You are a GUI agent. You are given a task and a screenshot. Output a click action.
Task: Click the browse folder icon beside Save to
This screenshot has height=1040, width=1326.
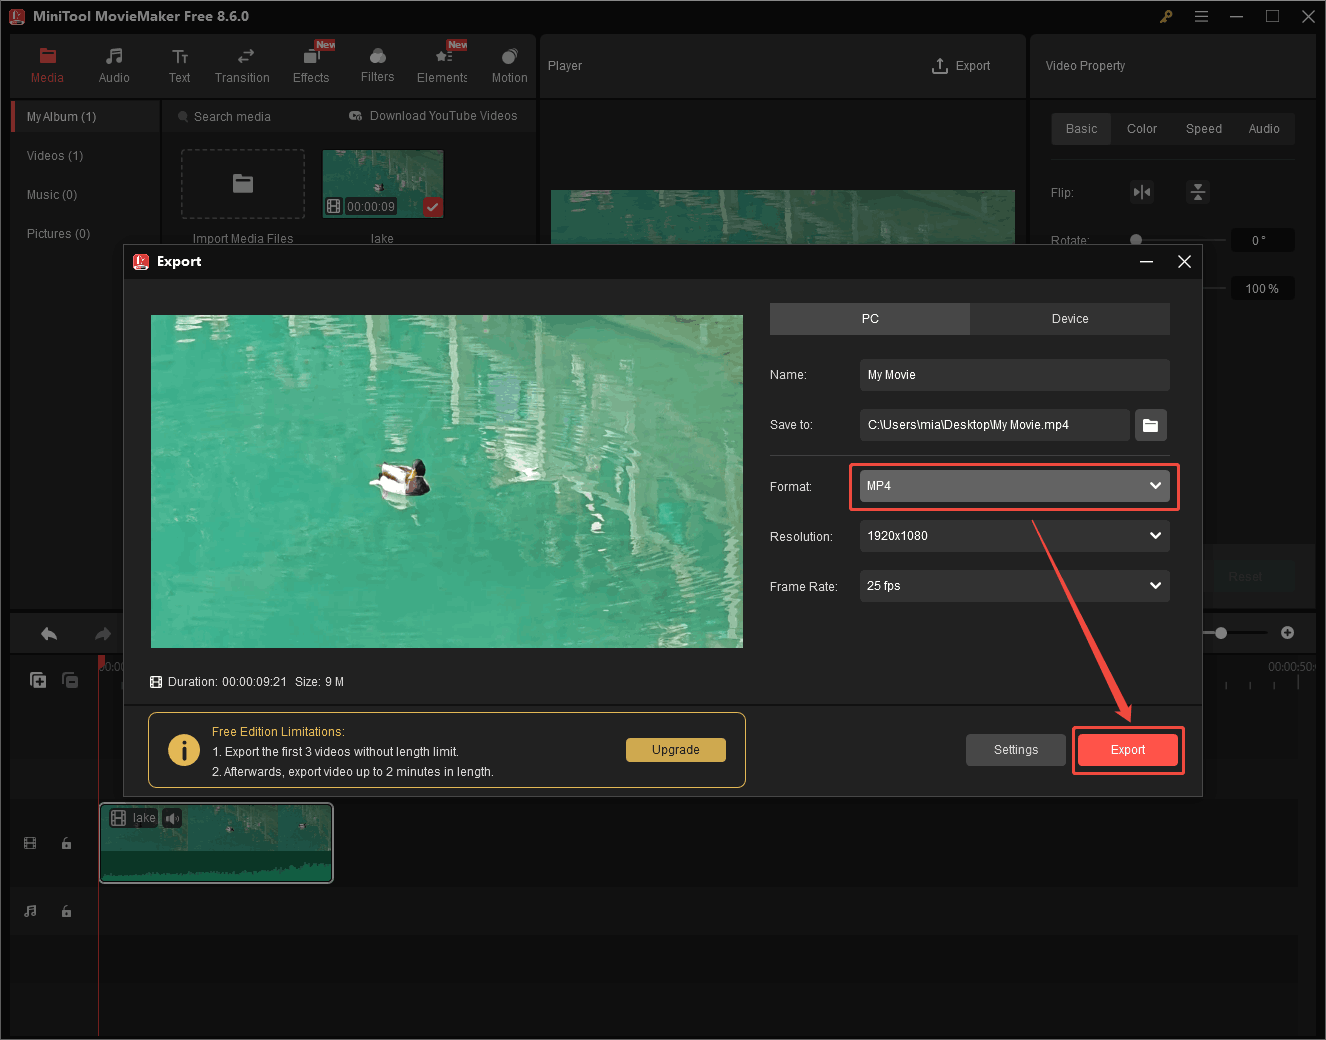coord(1151,425)
